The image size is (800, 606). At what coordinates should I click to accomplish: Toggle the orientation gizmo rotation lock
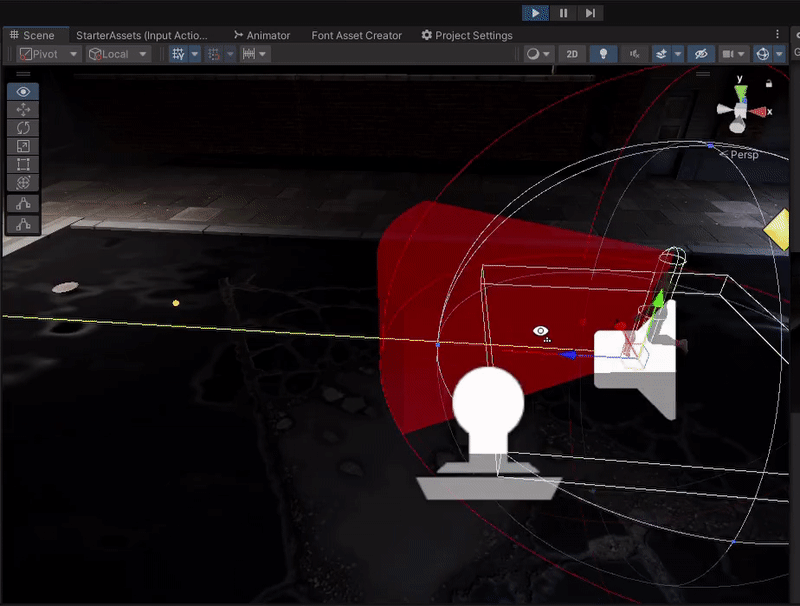769,83
